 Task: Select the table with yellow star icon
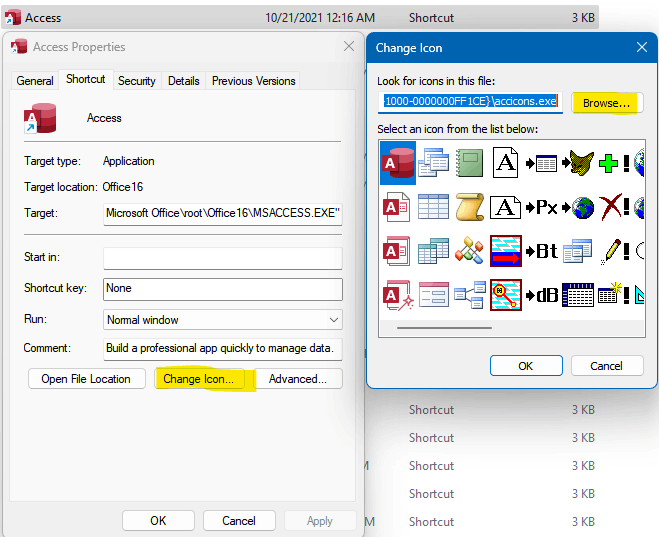pyautogui.click(x=611, y=293)
